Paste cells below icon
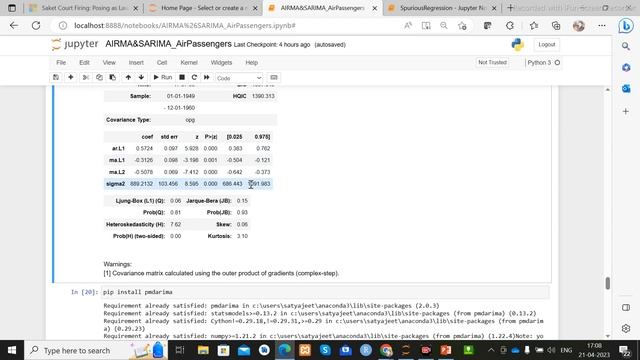Screen dimensions: 640x360 click(113, 78)
